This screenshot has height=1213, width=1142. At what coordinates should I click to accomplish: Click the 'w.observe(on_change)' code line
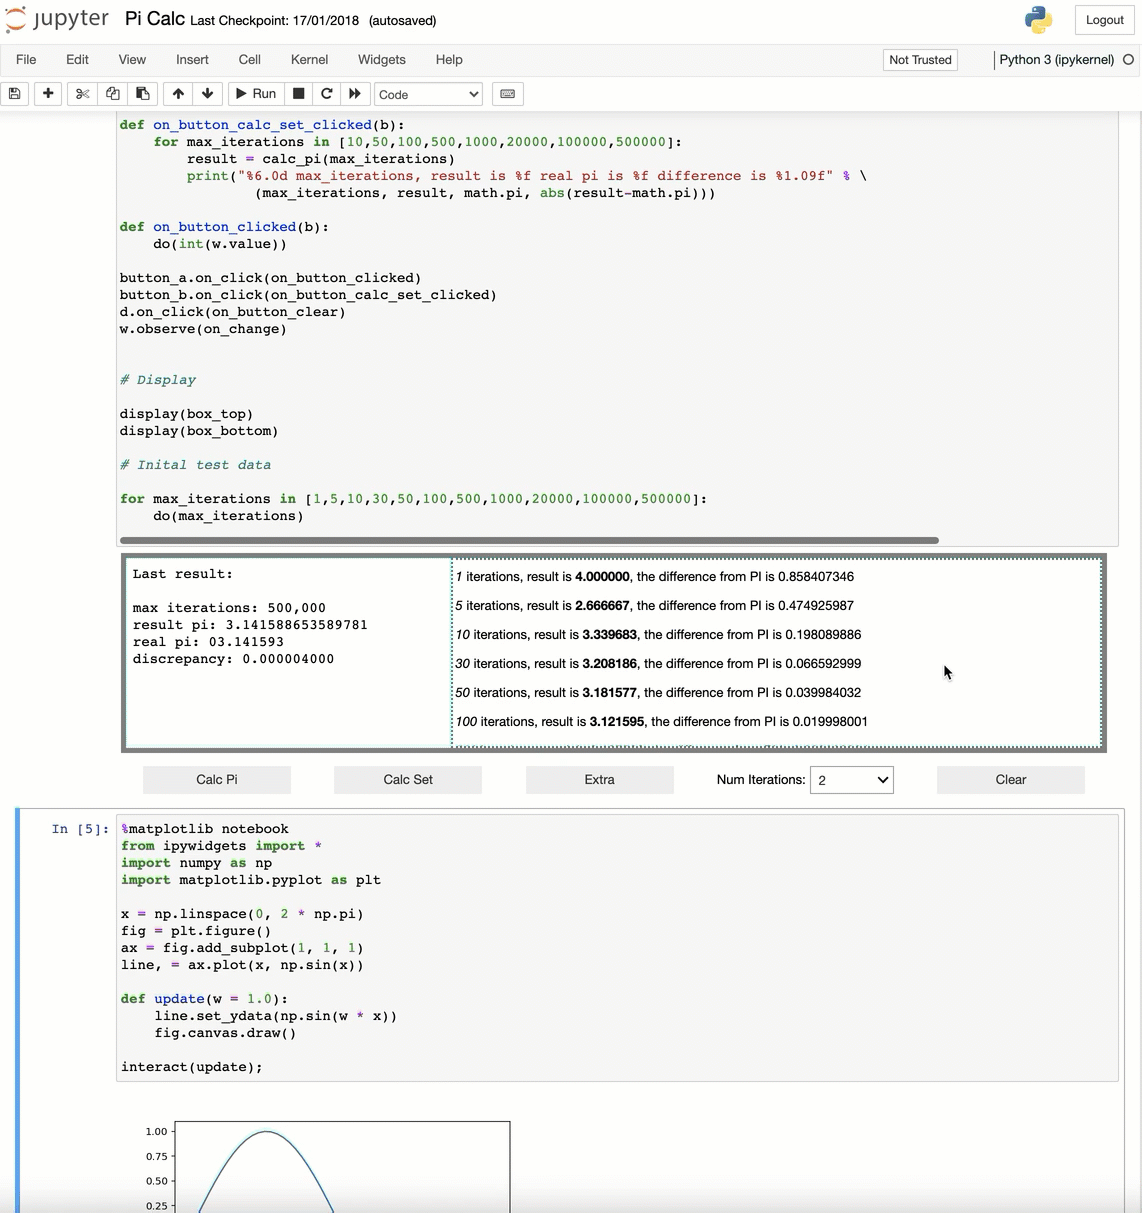[203, 329]
